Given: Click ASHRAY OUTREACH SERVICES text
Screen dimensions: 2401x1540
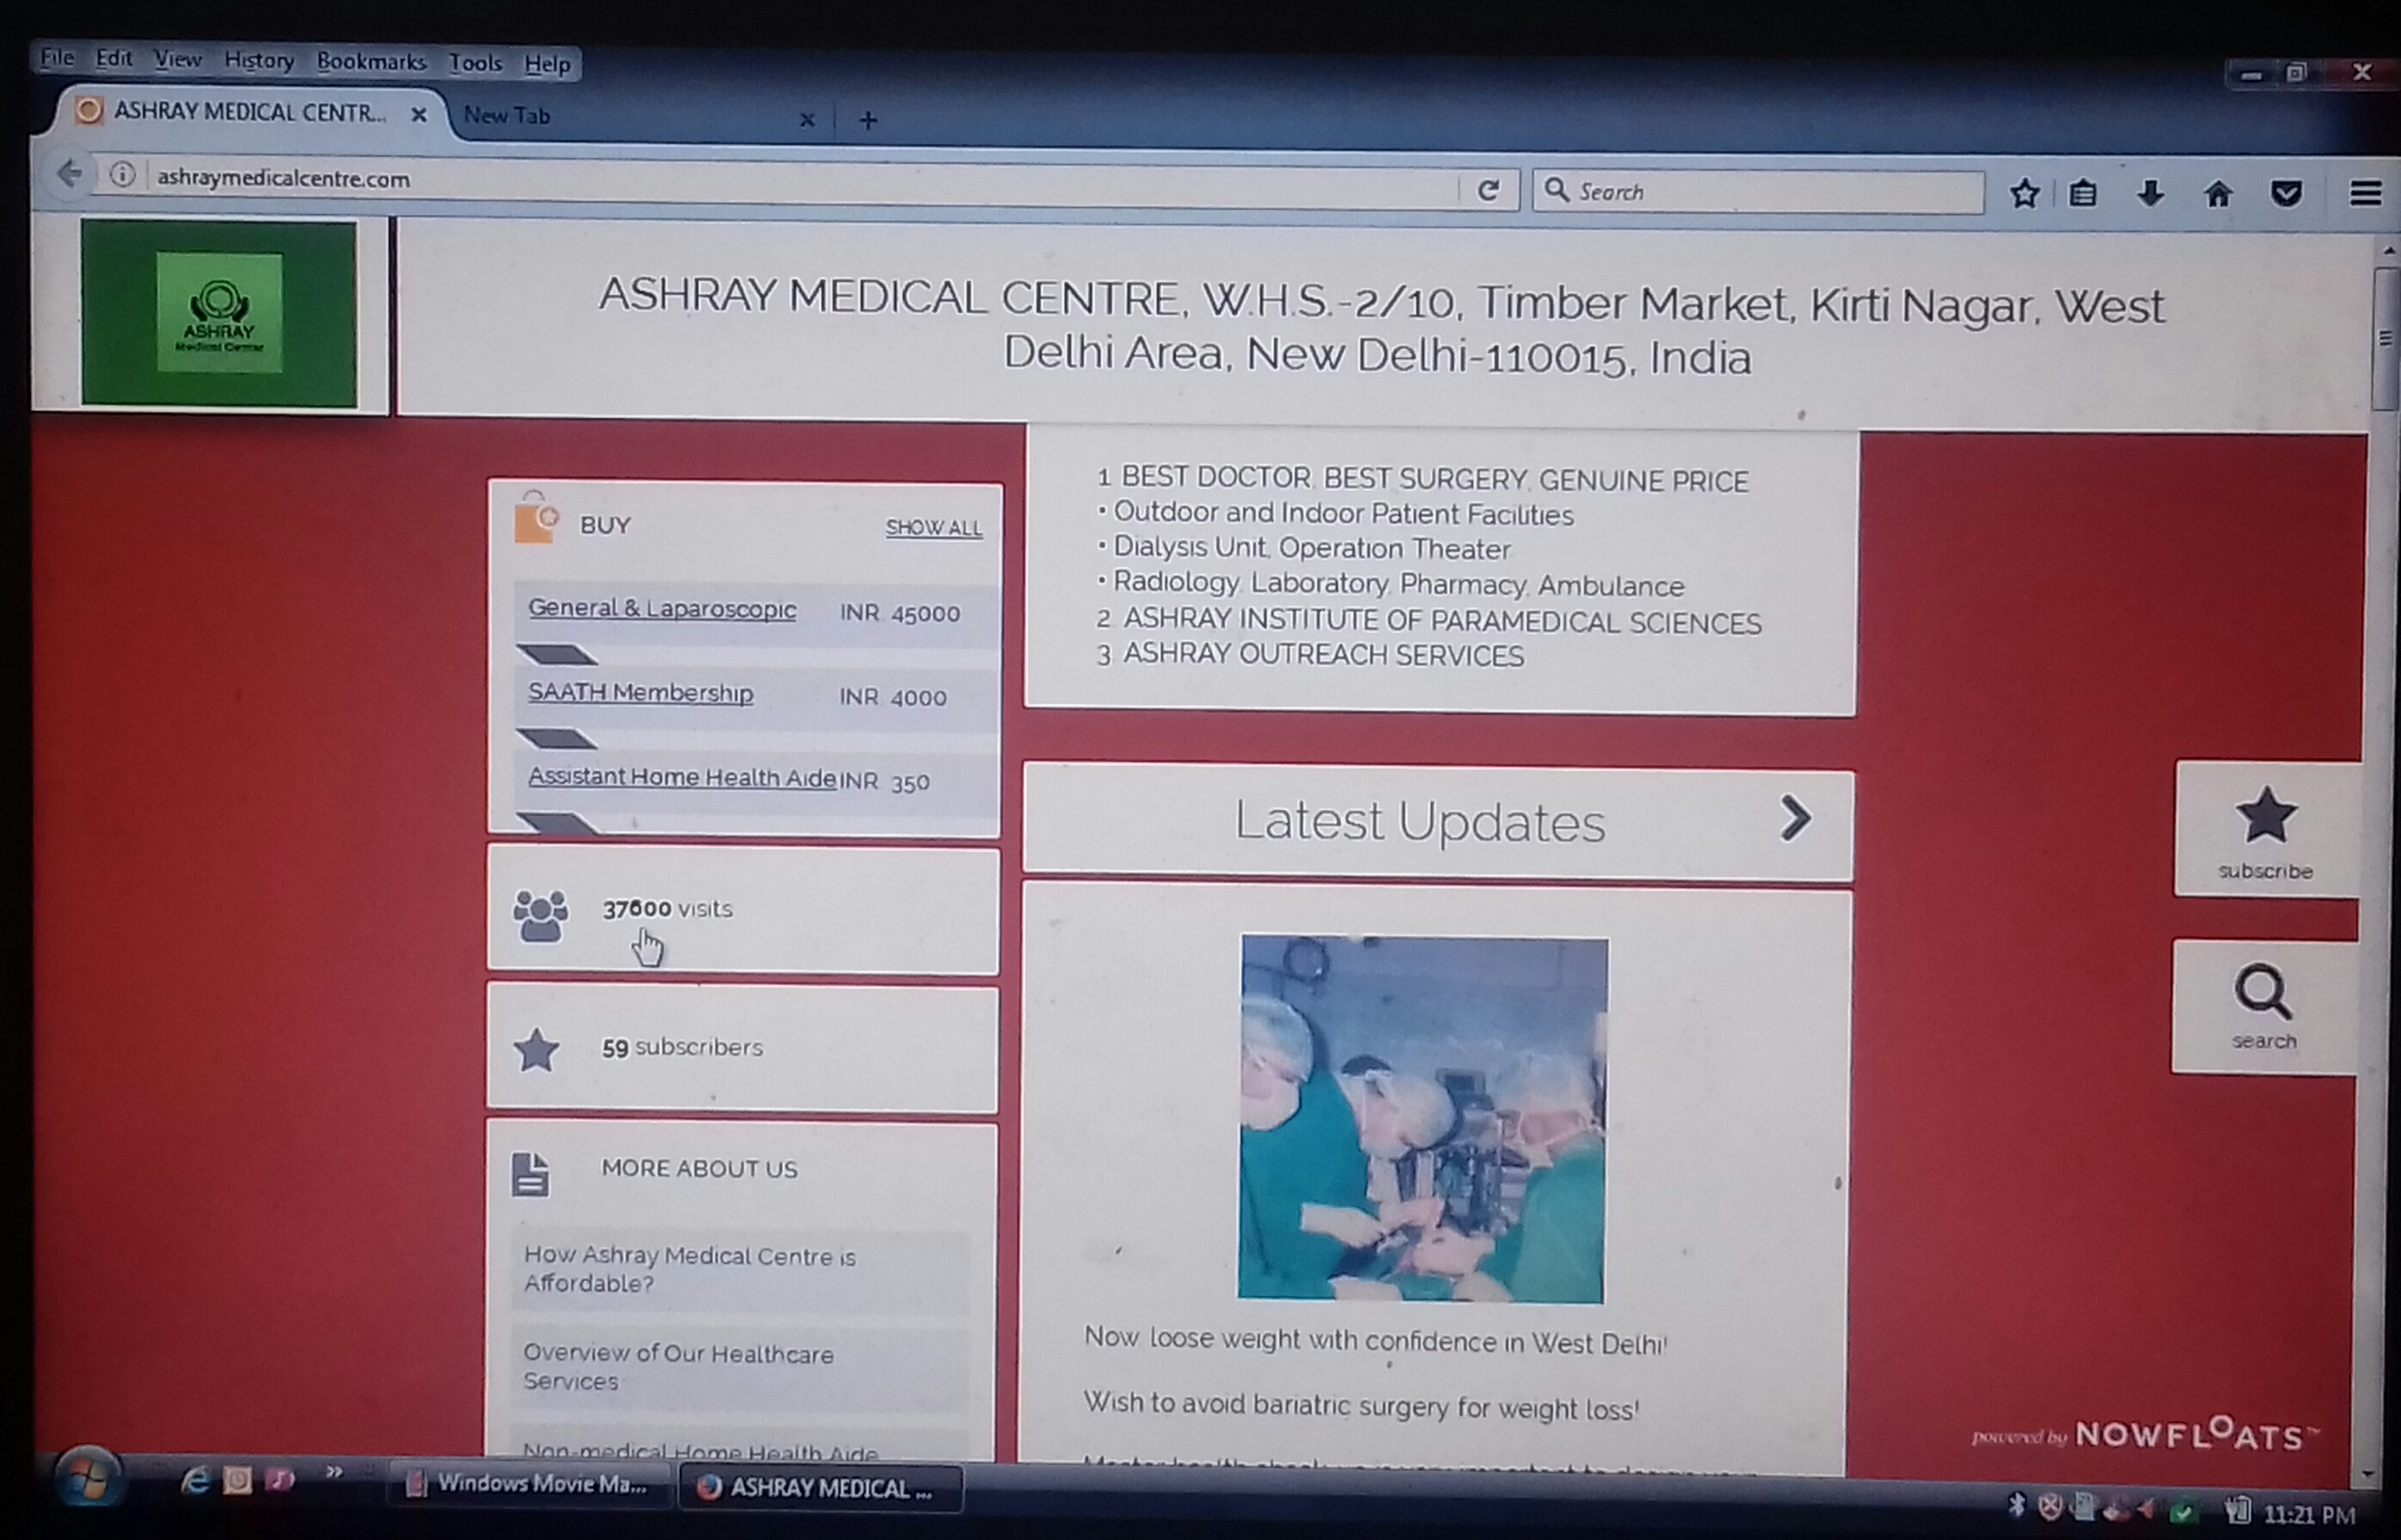Looking at the screenshot, I should tap(1323, 654).
